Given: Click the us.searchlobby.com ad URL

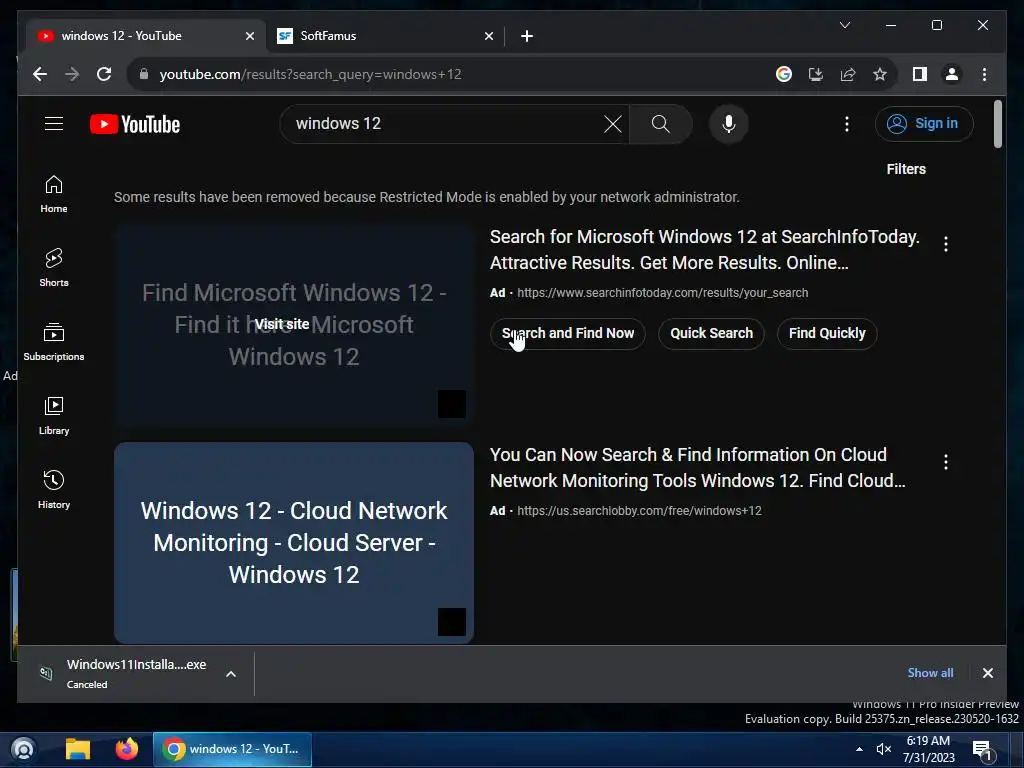Looking at the screenshot, I should tap(639, 511).
